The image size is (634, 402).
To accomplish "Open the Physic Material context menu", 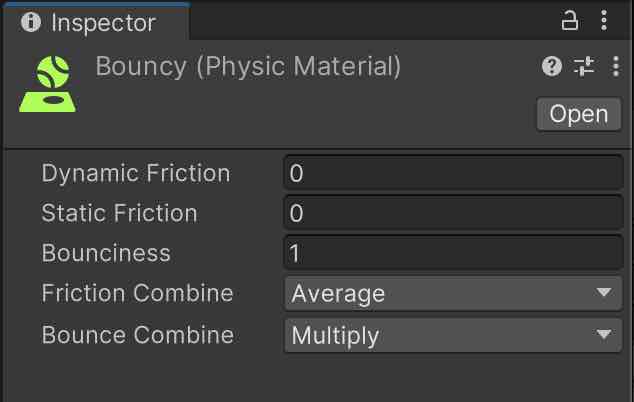I will tap(614, 67).
